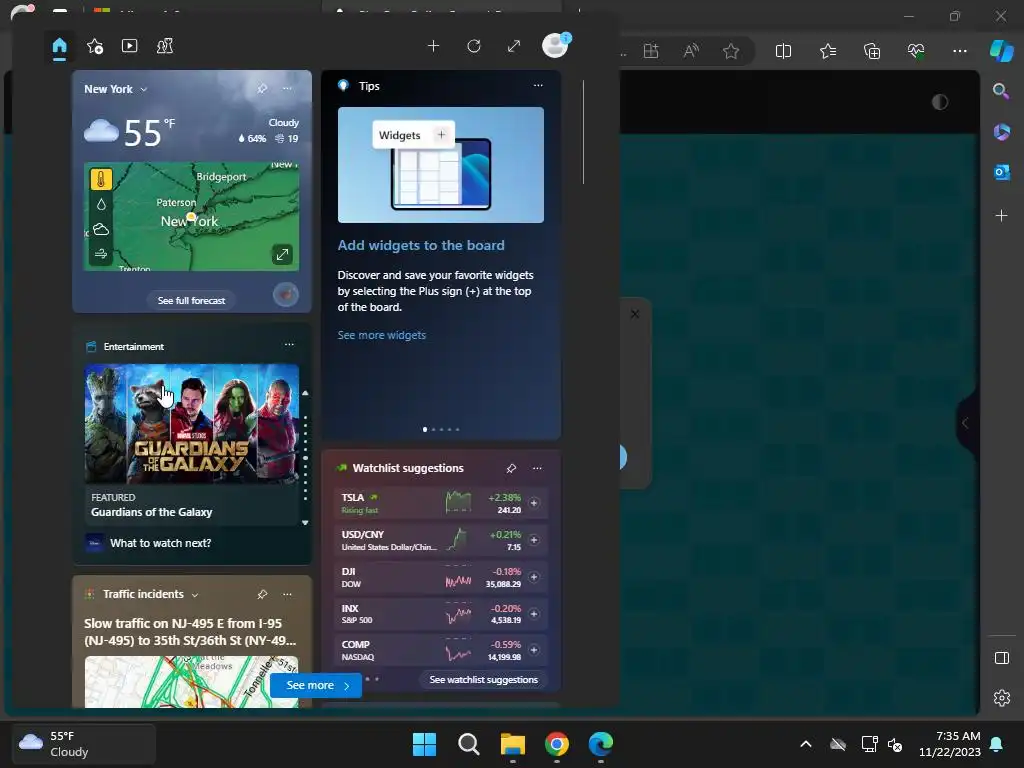Open Copilot in Edge

[1001, 51]
